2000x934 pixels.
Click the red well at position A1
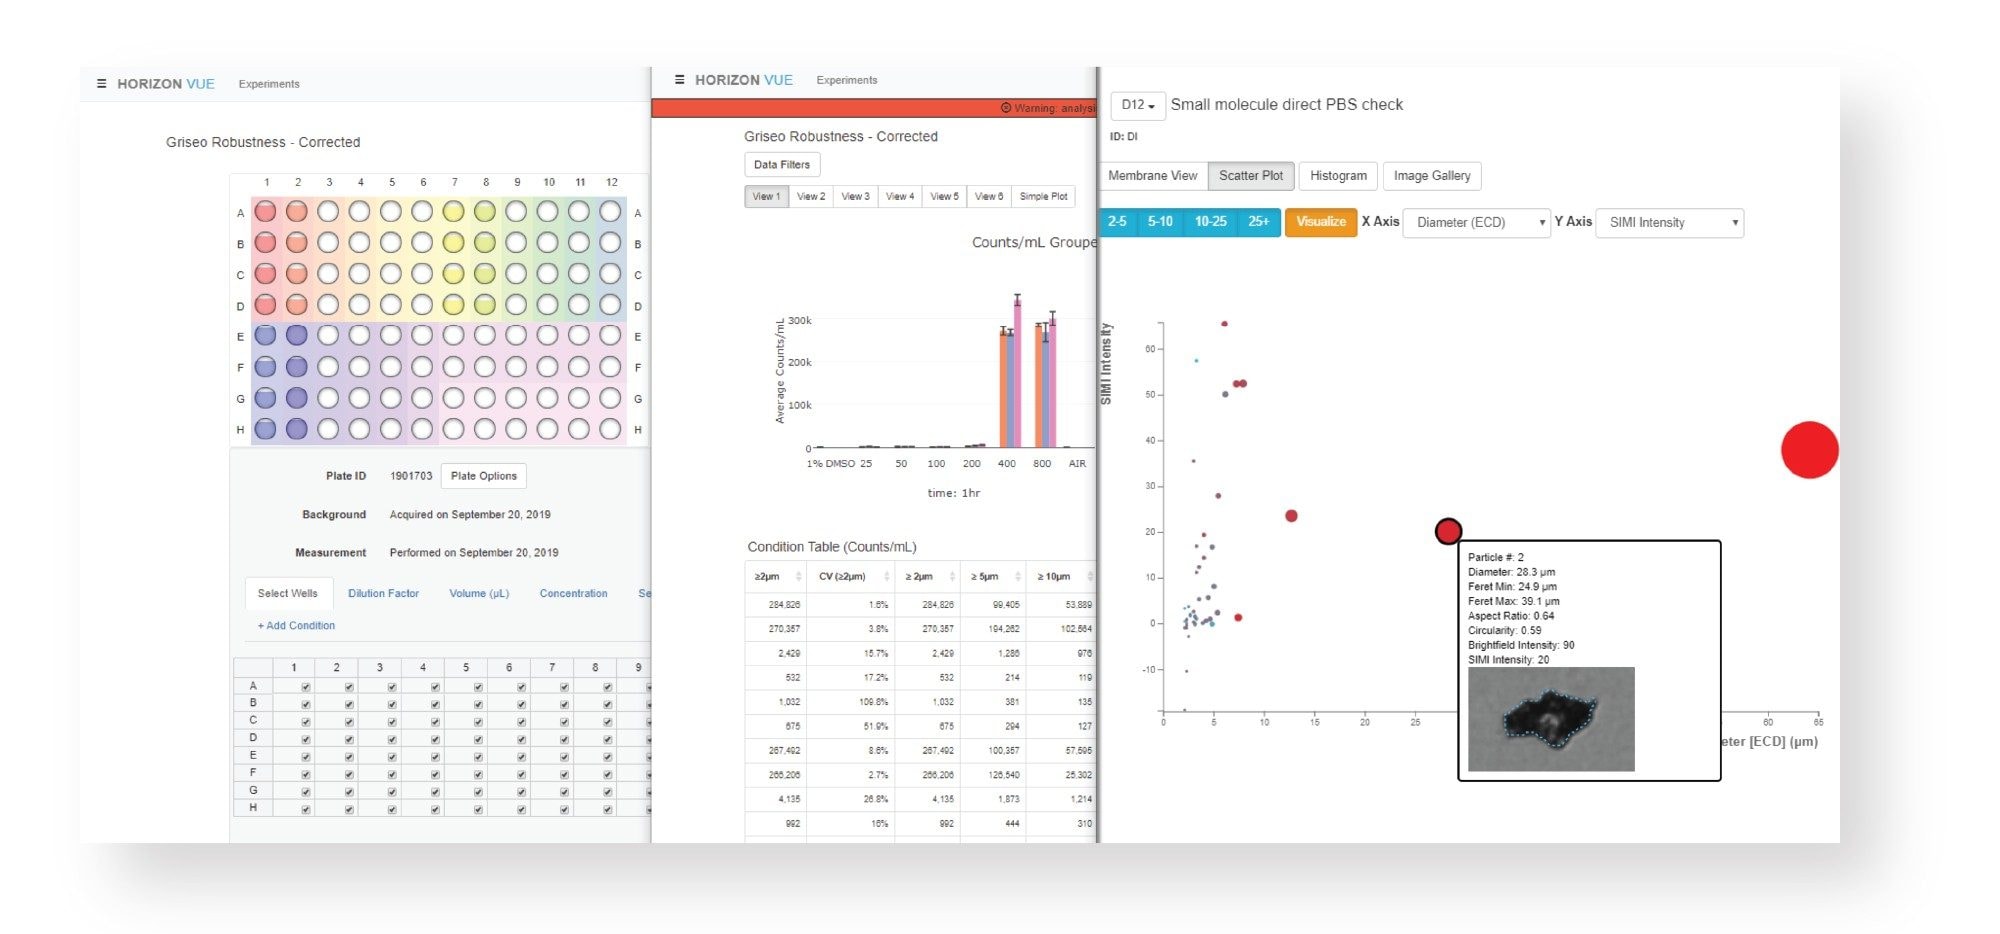[266, 212]
